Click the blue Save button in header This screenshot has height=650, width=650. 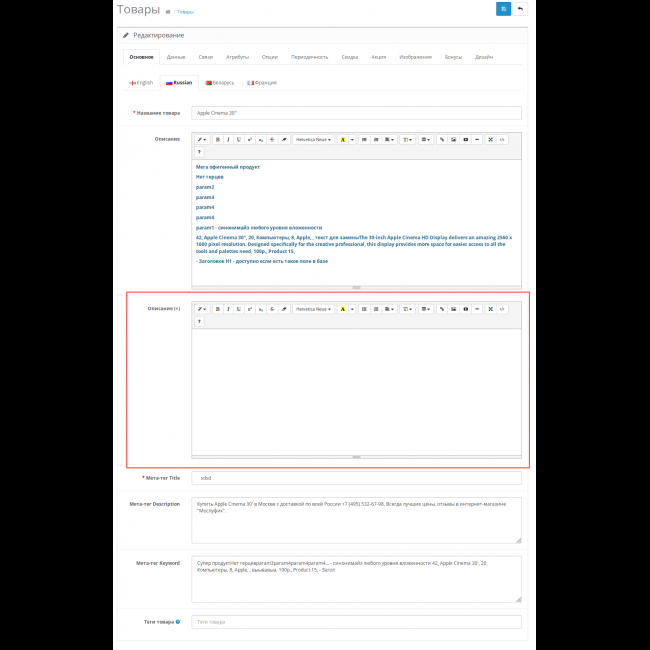click(503, 9)
